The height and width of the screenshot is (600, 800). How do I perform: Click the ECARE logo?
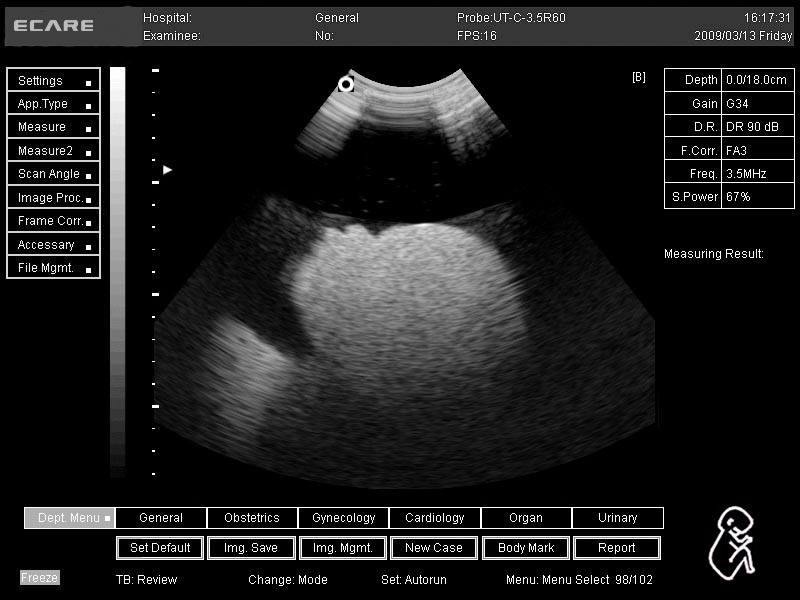[x=54, y=25]
